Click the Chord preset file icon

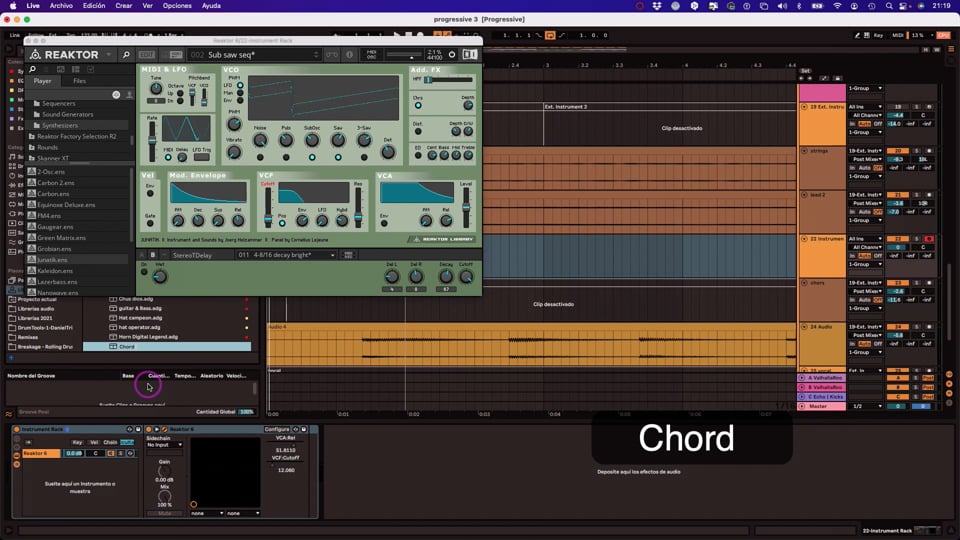pyautogui.click(x=113, y=347)
